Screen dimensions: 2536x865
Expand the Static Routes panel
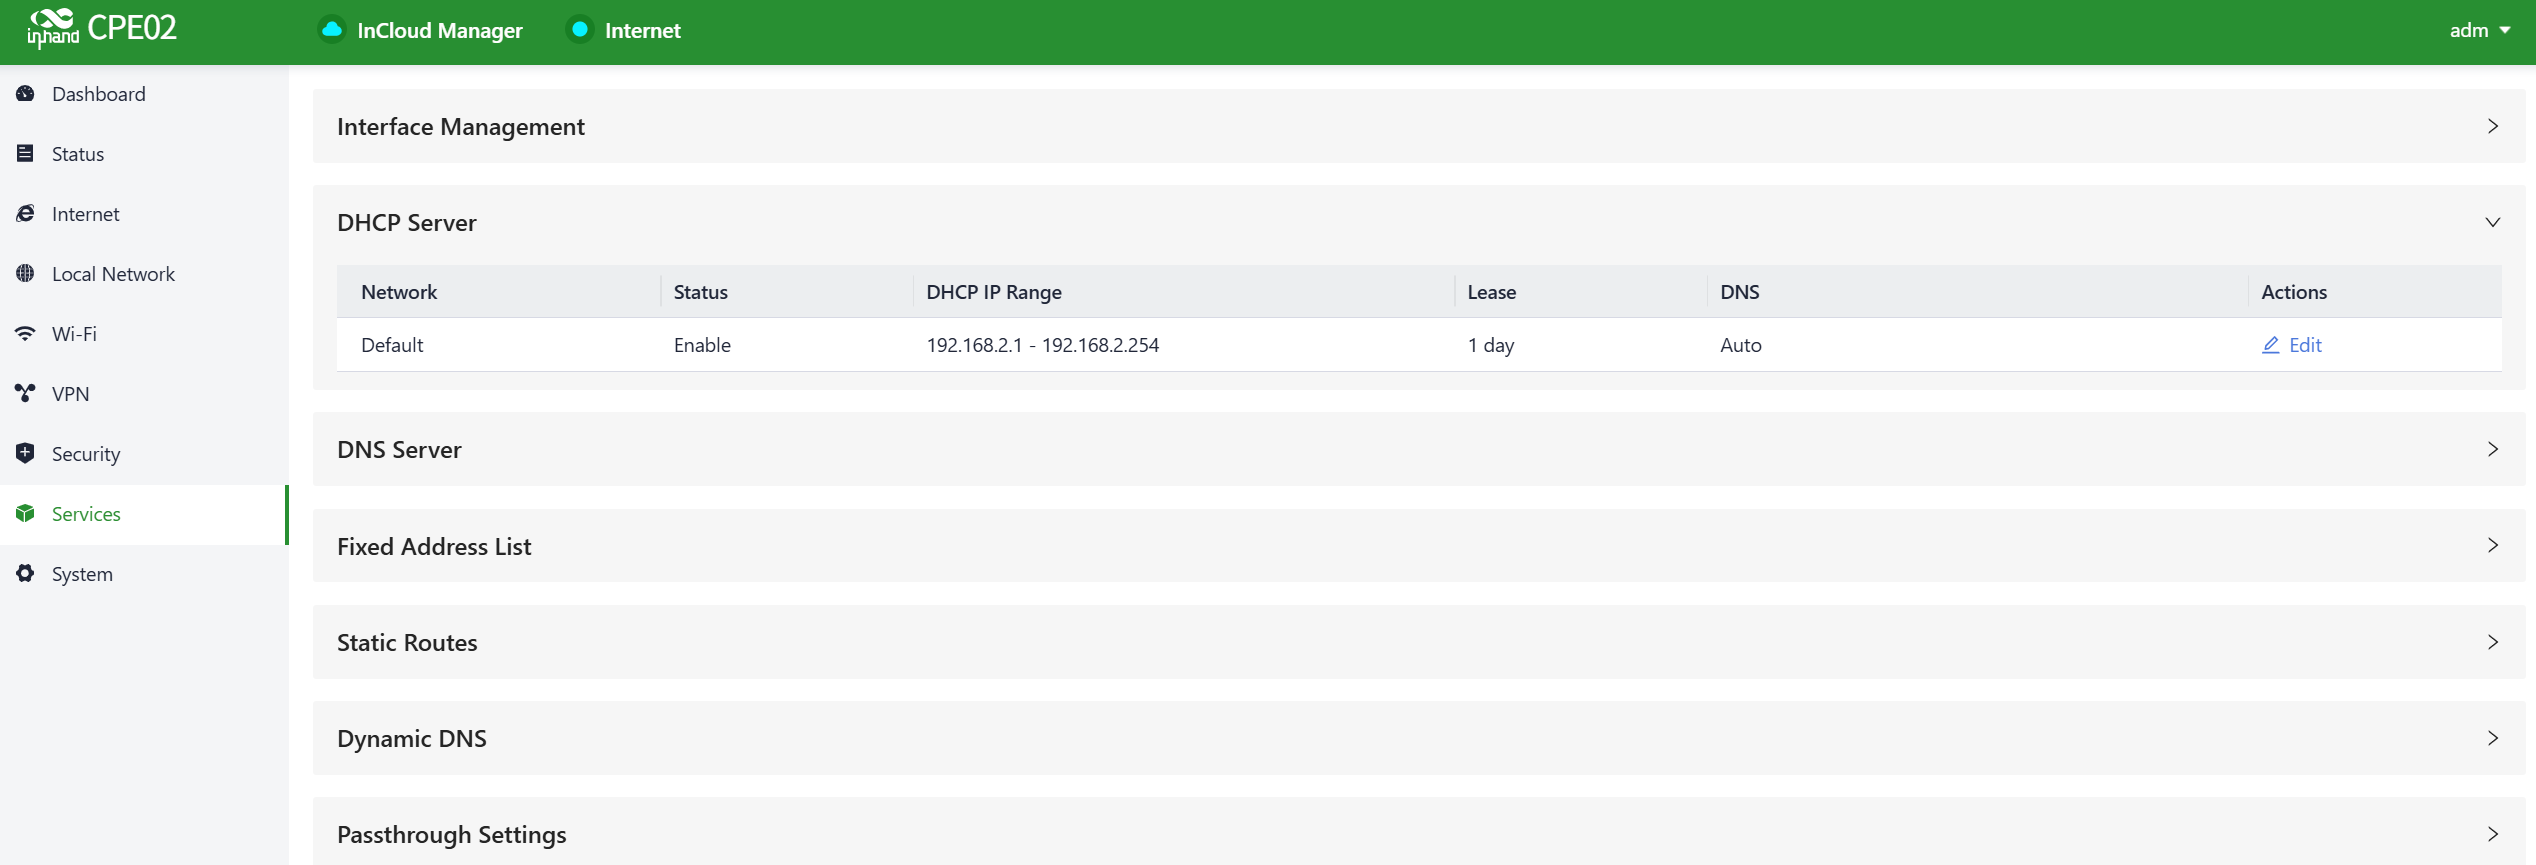2492,642
